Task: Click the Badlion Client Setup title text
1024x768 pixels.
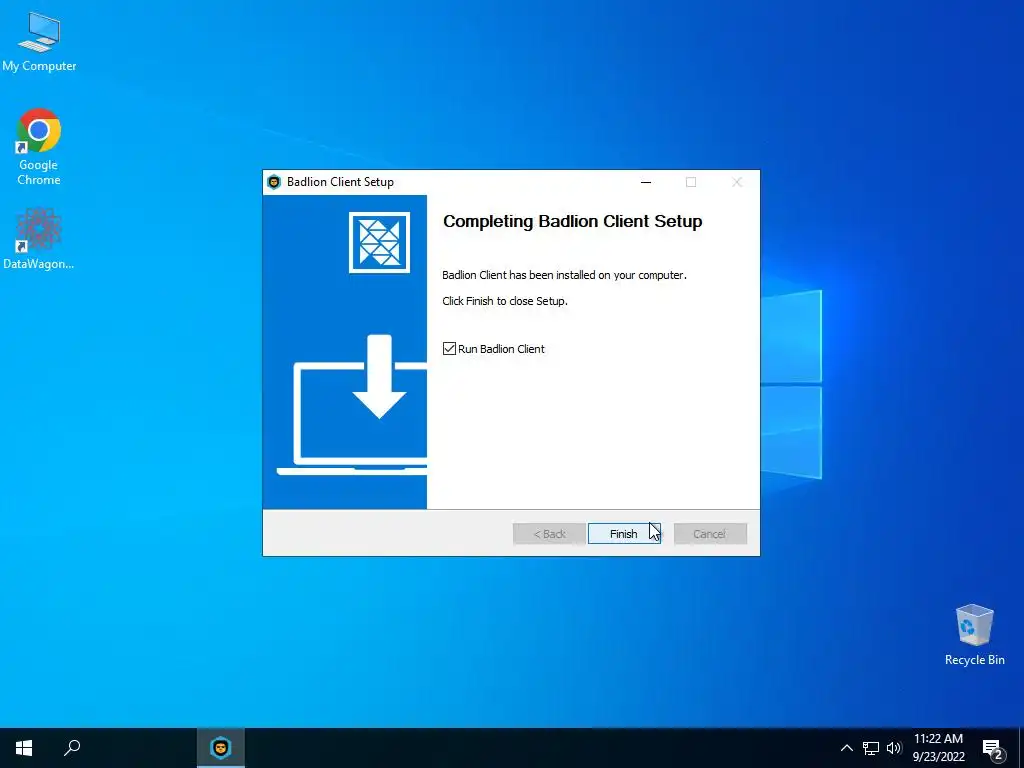Action: pyautogui.click(x=340, y=182)
